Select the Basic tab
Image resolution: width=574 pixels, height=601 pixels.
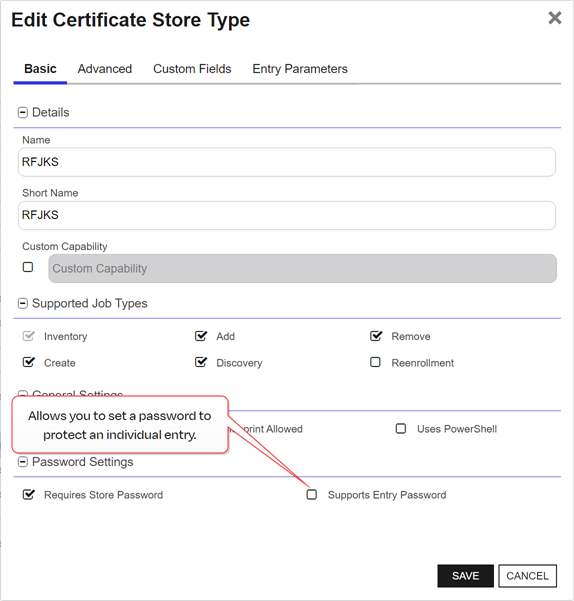coord(40,69)
